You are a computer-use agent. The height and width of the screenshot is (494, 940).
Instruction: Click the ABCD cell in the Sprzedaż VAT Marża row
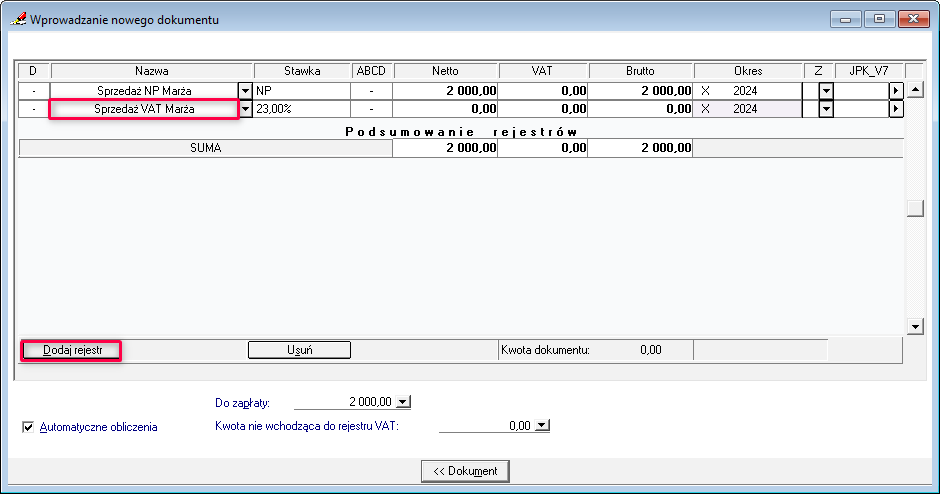click(372, 109)
